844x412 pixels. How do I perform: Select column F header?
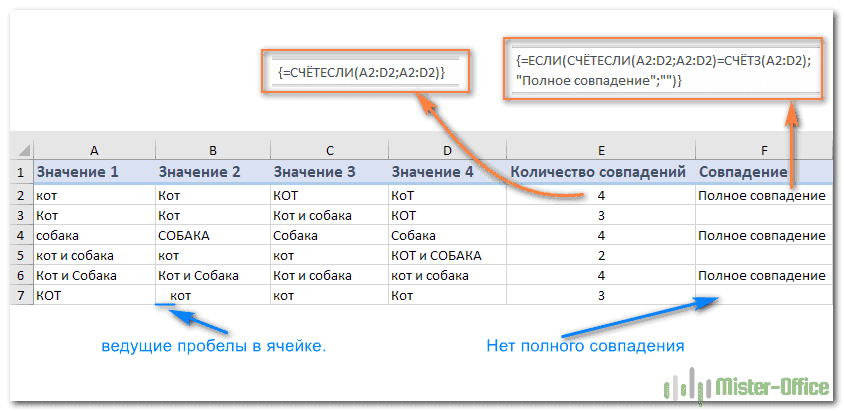click(764, 150)
